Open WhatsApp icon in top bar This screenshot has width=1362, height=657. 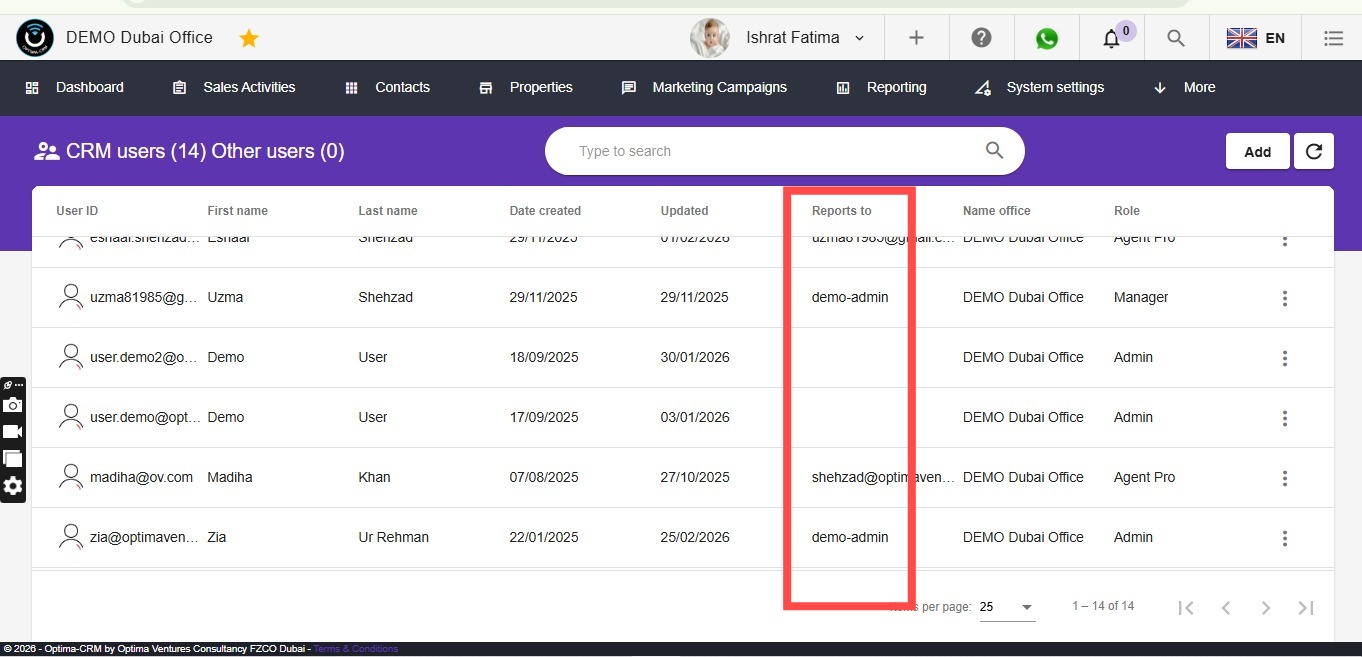tap(1047, 38)
